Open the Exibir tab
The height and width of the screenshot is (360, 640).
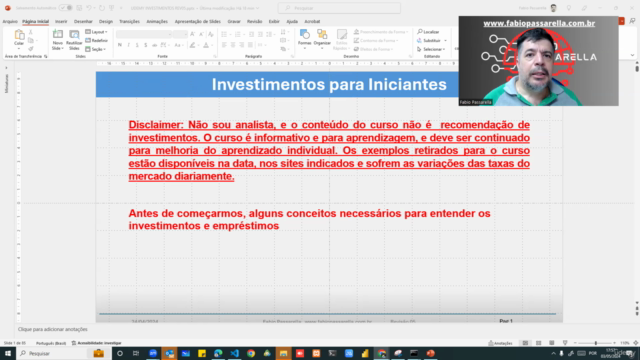coord(274,21)
